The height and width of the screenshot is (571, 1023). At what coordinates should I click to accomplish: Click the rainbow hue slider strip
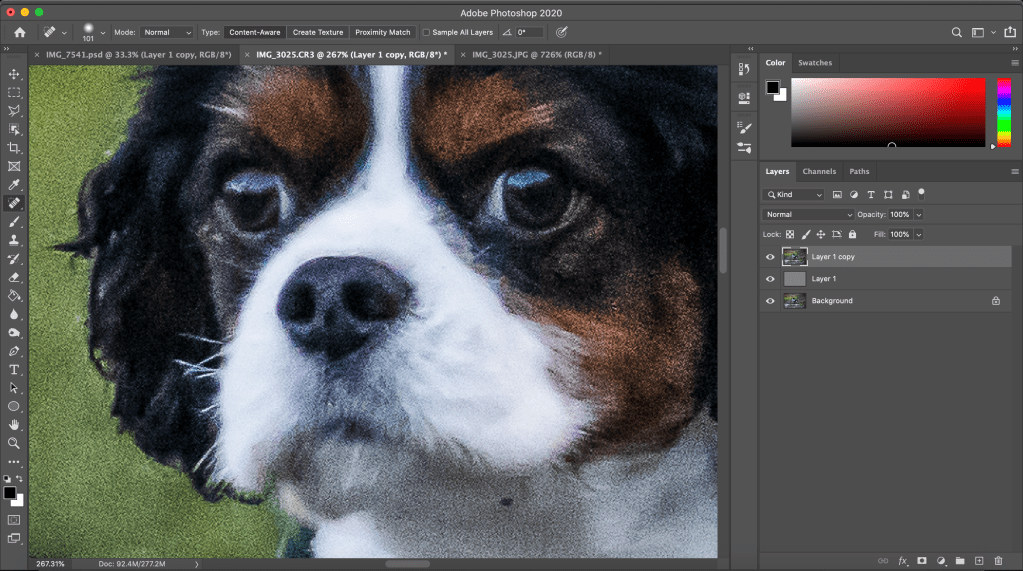(1004, 110)
